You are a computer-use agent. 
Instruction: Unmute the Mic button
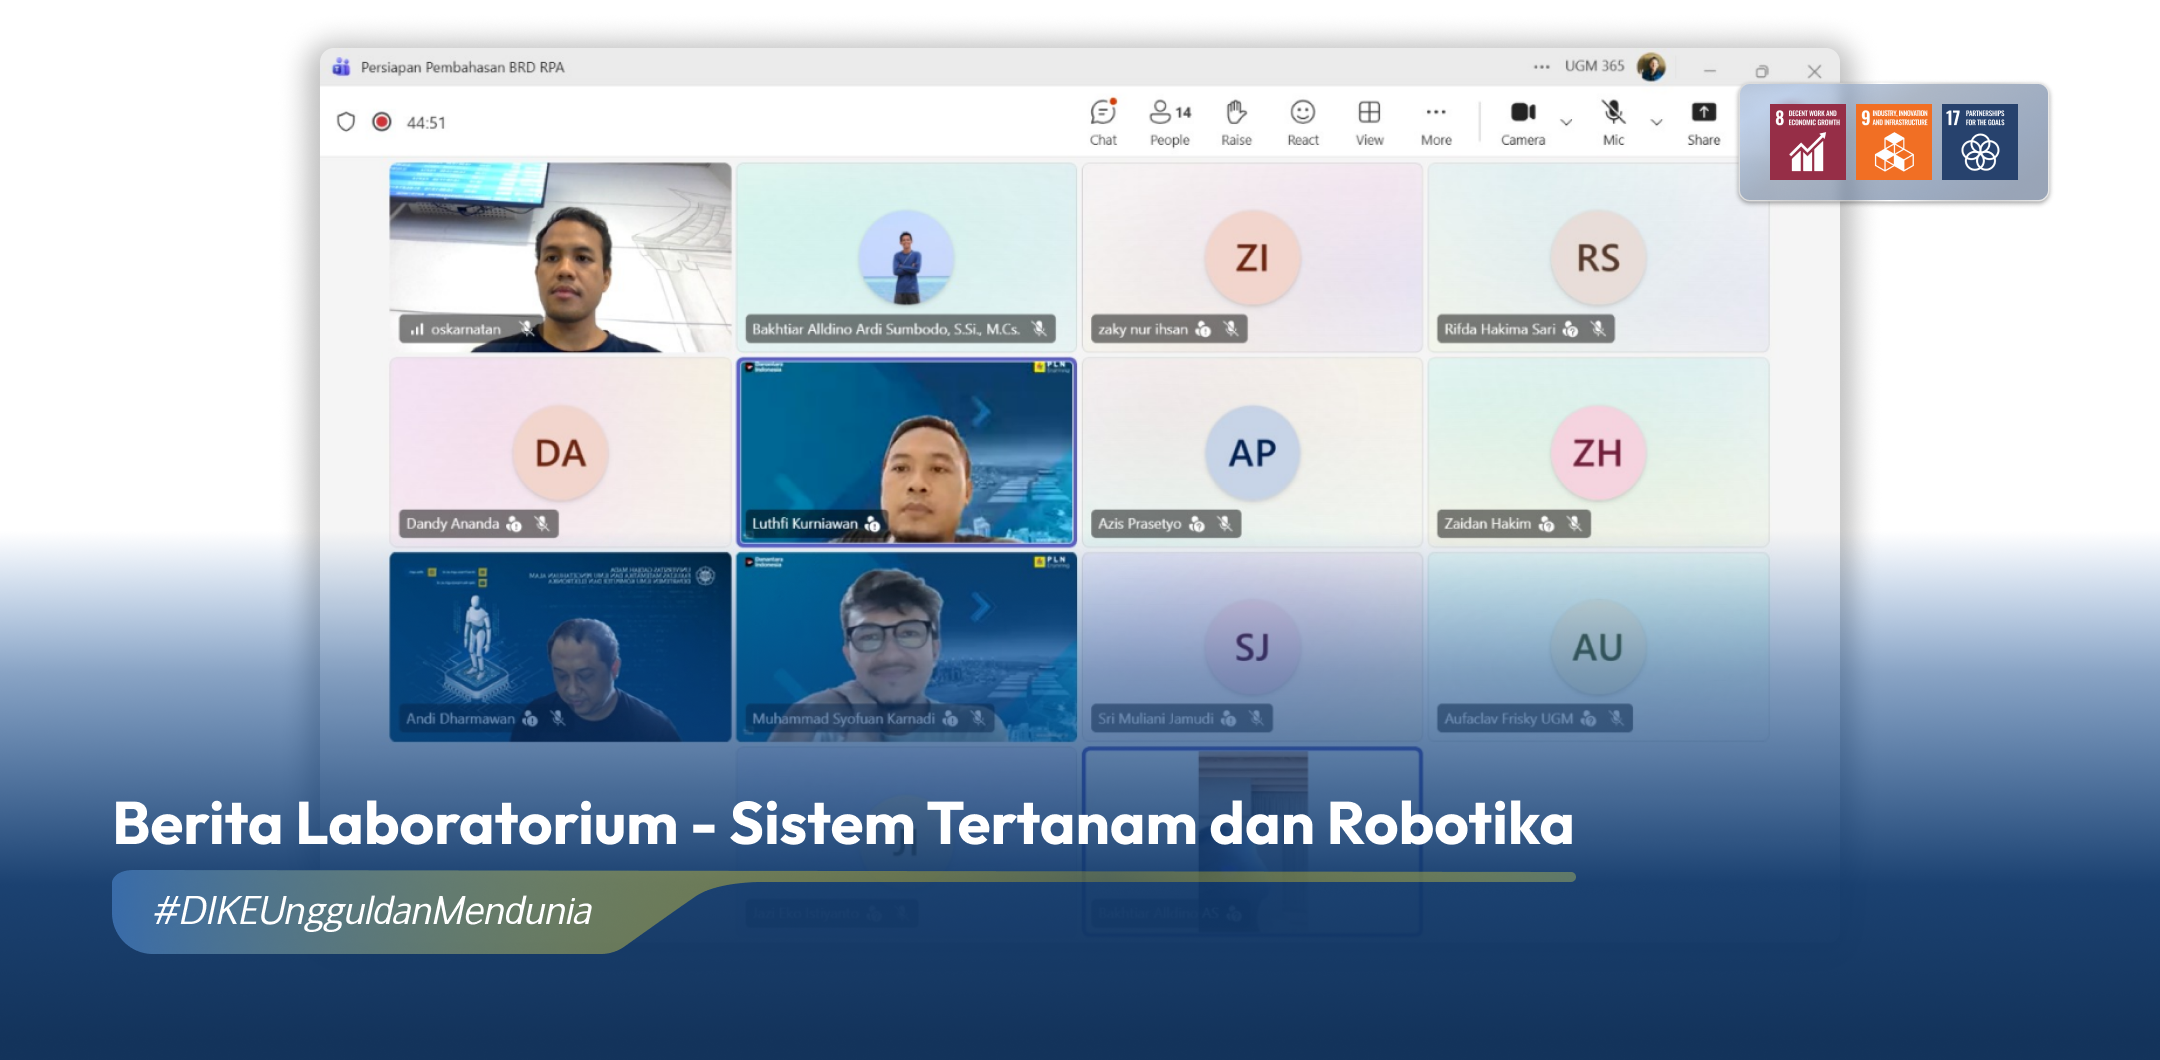click(x=1613, y=123)
